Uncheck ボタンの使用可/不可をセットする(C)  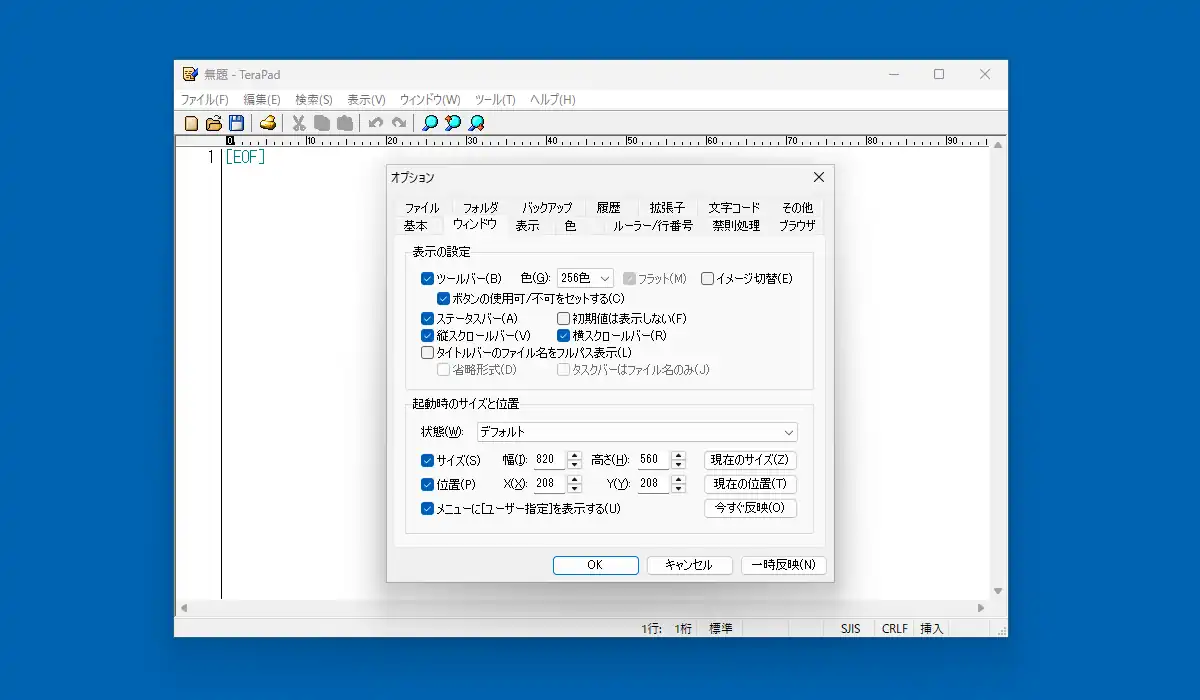click(444, 298)
